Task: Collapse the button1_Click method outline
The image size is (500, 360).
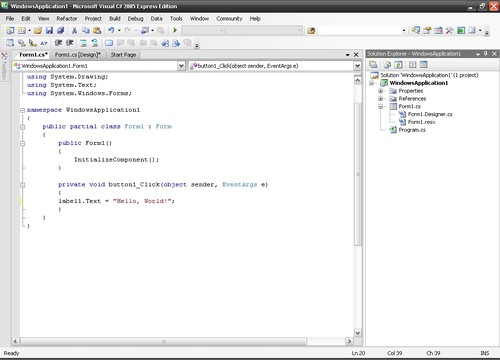Action: click(22, 185)
